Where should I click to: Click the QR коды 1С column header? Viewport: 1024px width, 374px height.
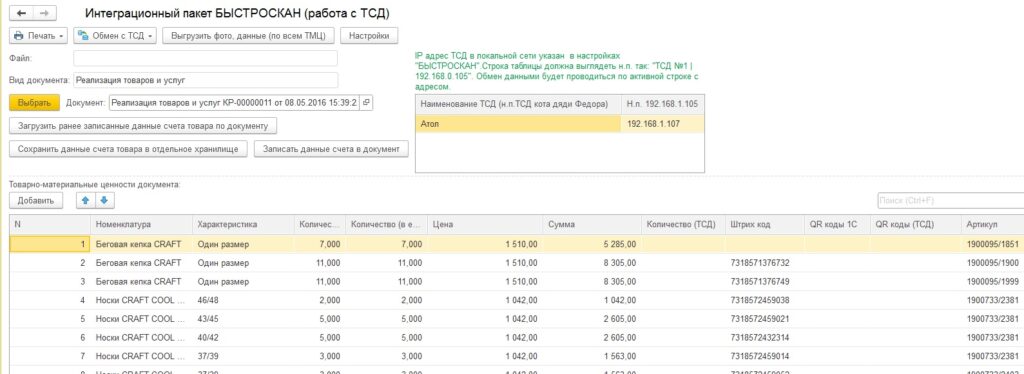click(x=837, y=225)
